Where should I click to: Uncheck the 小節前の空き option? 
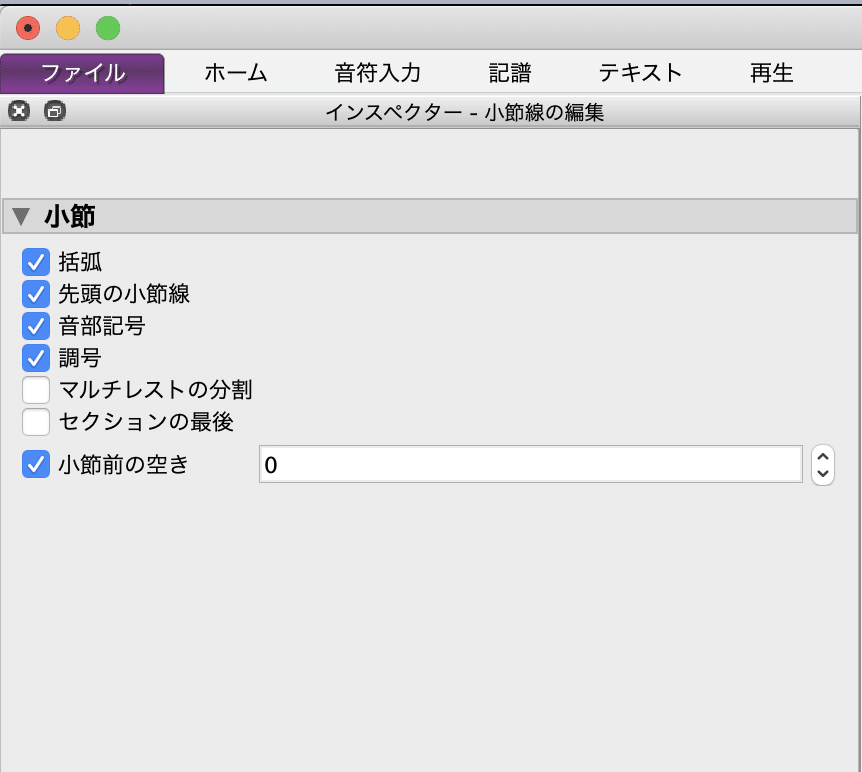(x=36, y=463)
